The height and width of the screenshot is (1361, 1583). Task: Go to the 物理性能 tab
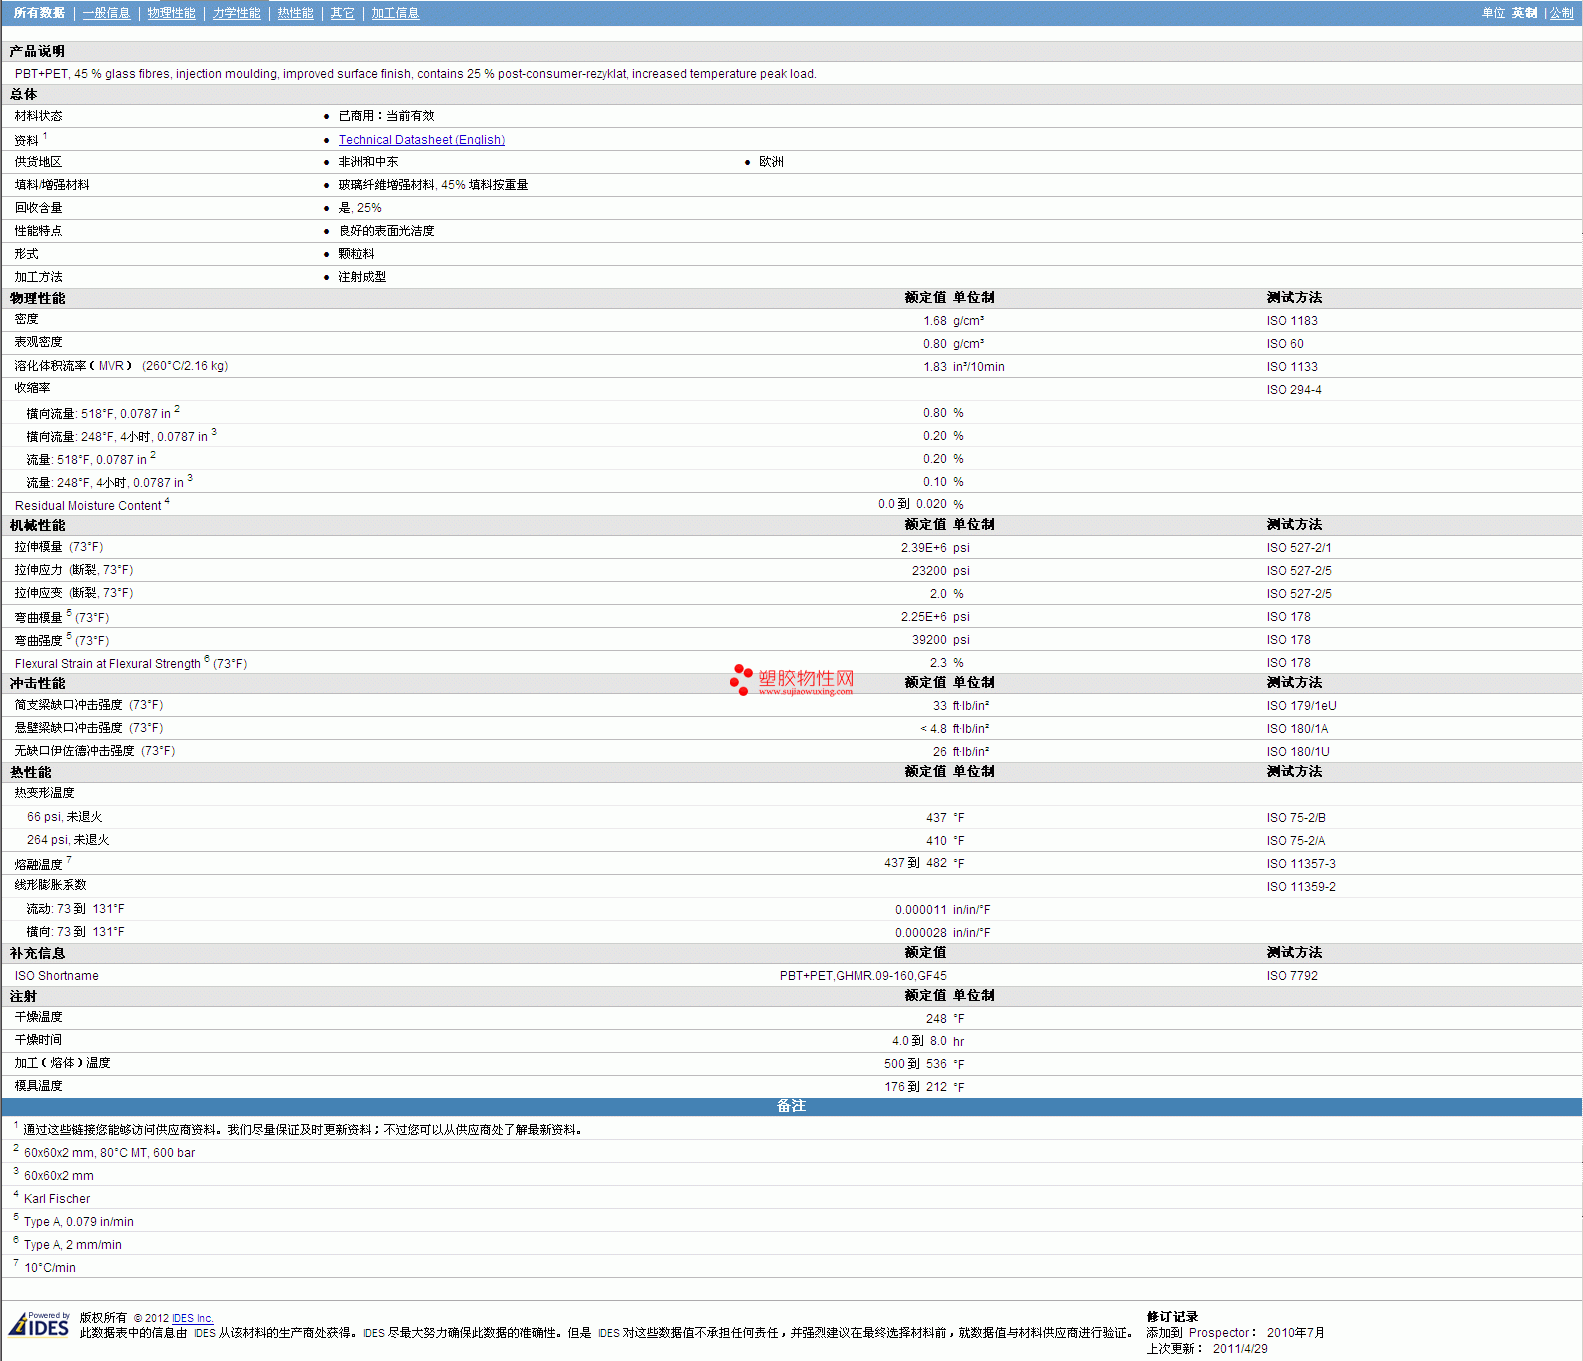(171, 13)
